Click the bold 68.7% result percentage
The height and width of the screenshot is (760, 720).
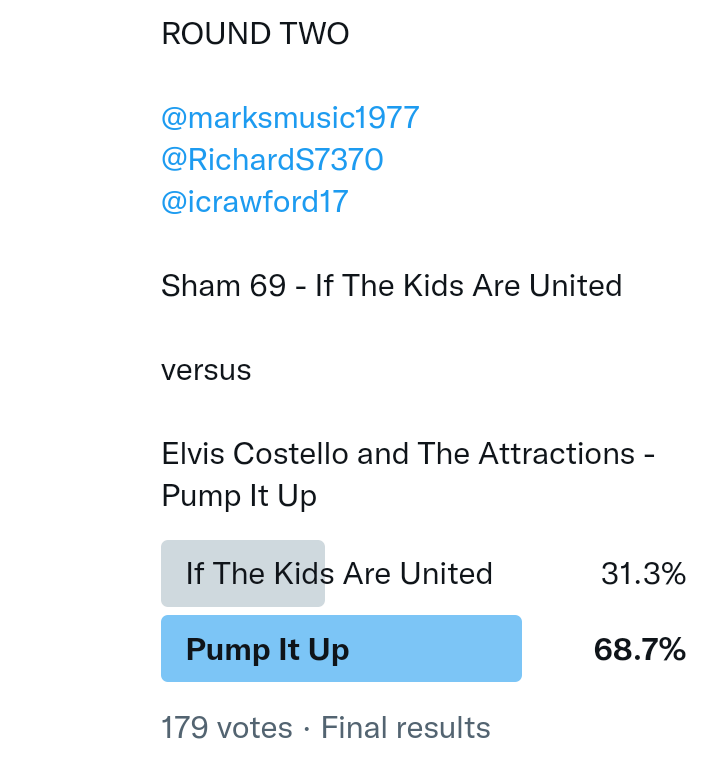639,650
